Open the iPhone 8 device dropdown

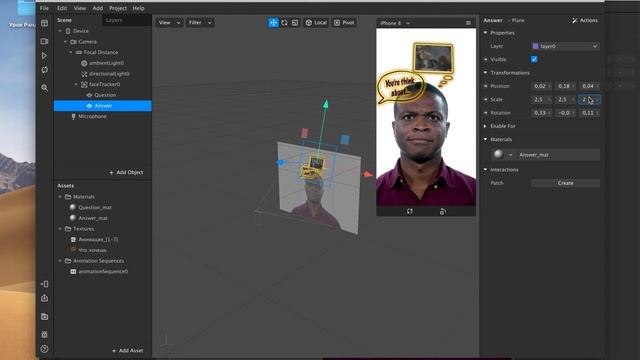click(395, 23)
